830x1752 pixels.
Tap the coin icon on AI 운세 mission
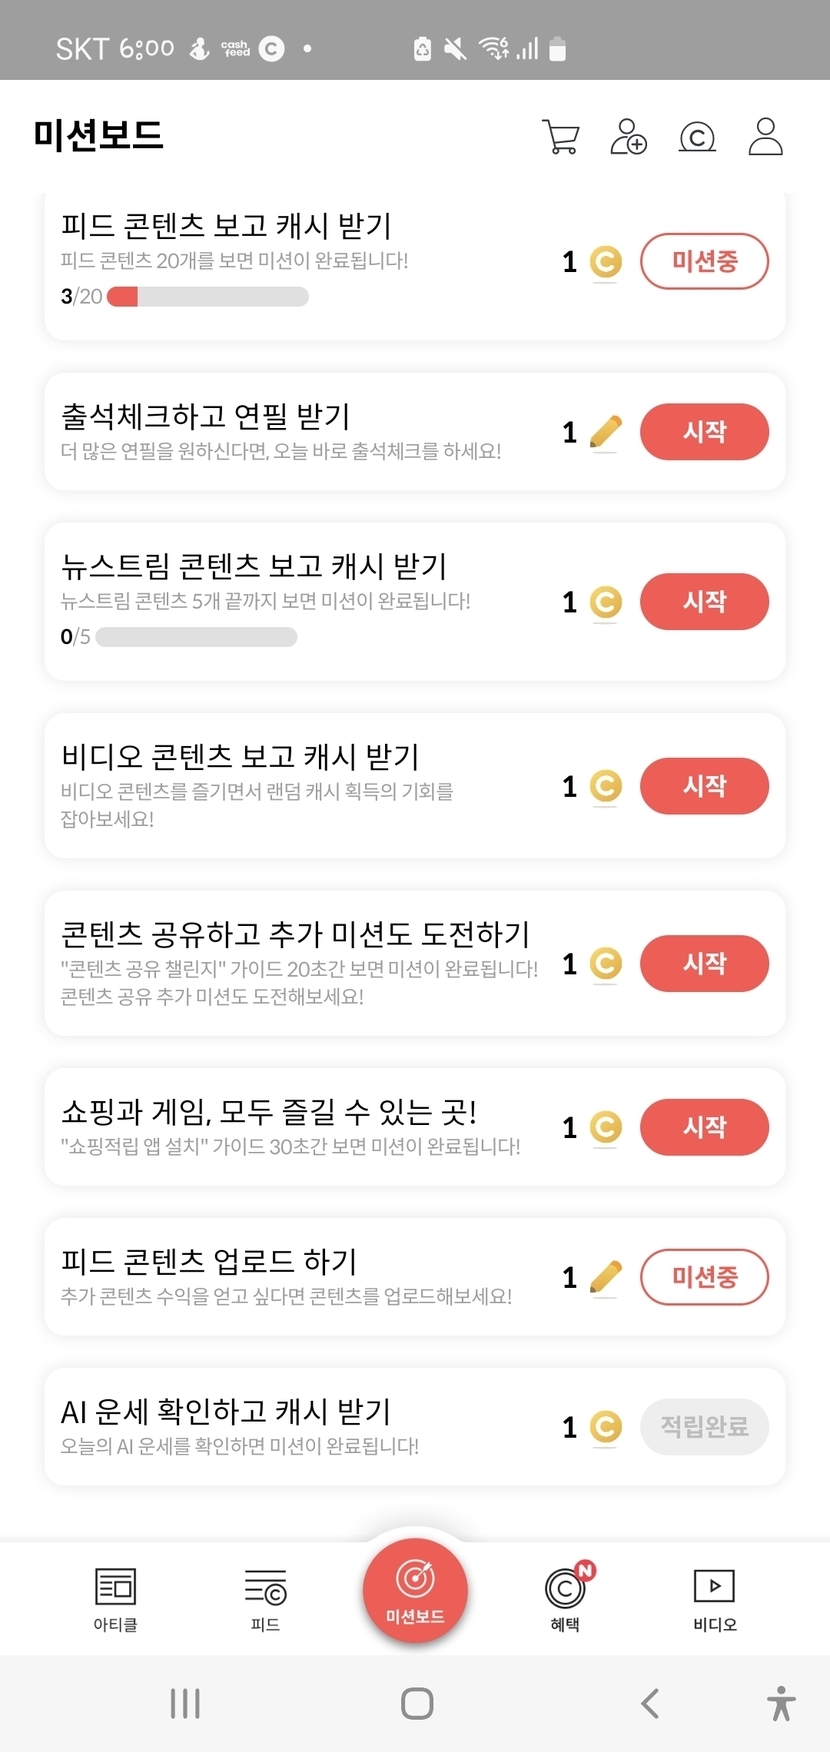[605, 1427]
